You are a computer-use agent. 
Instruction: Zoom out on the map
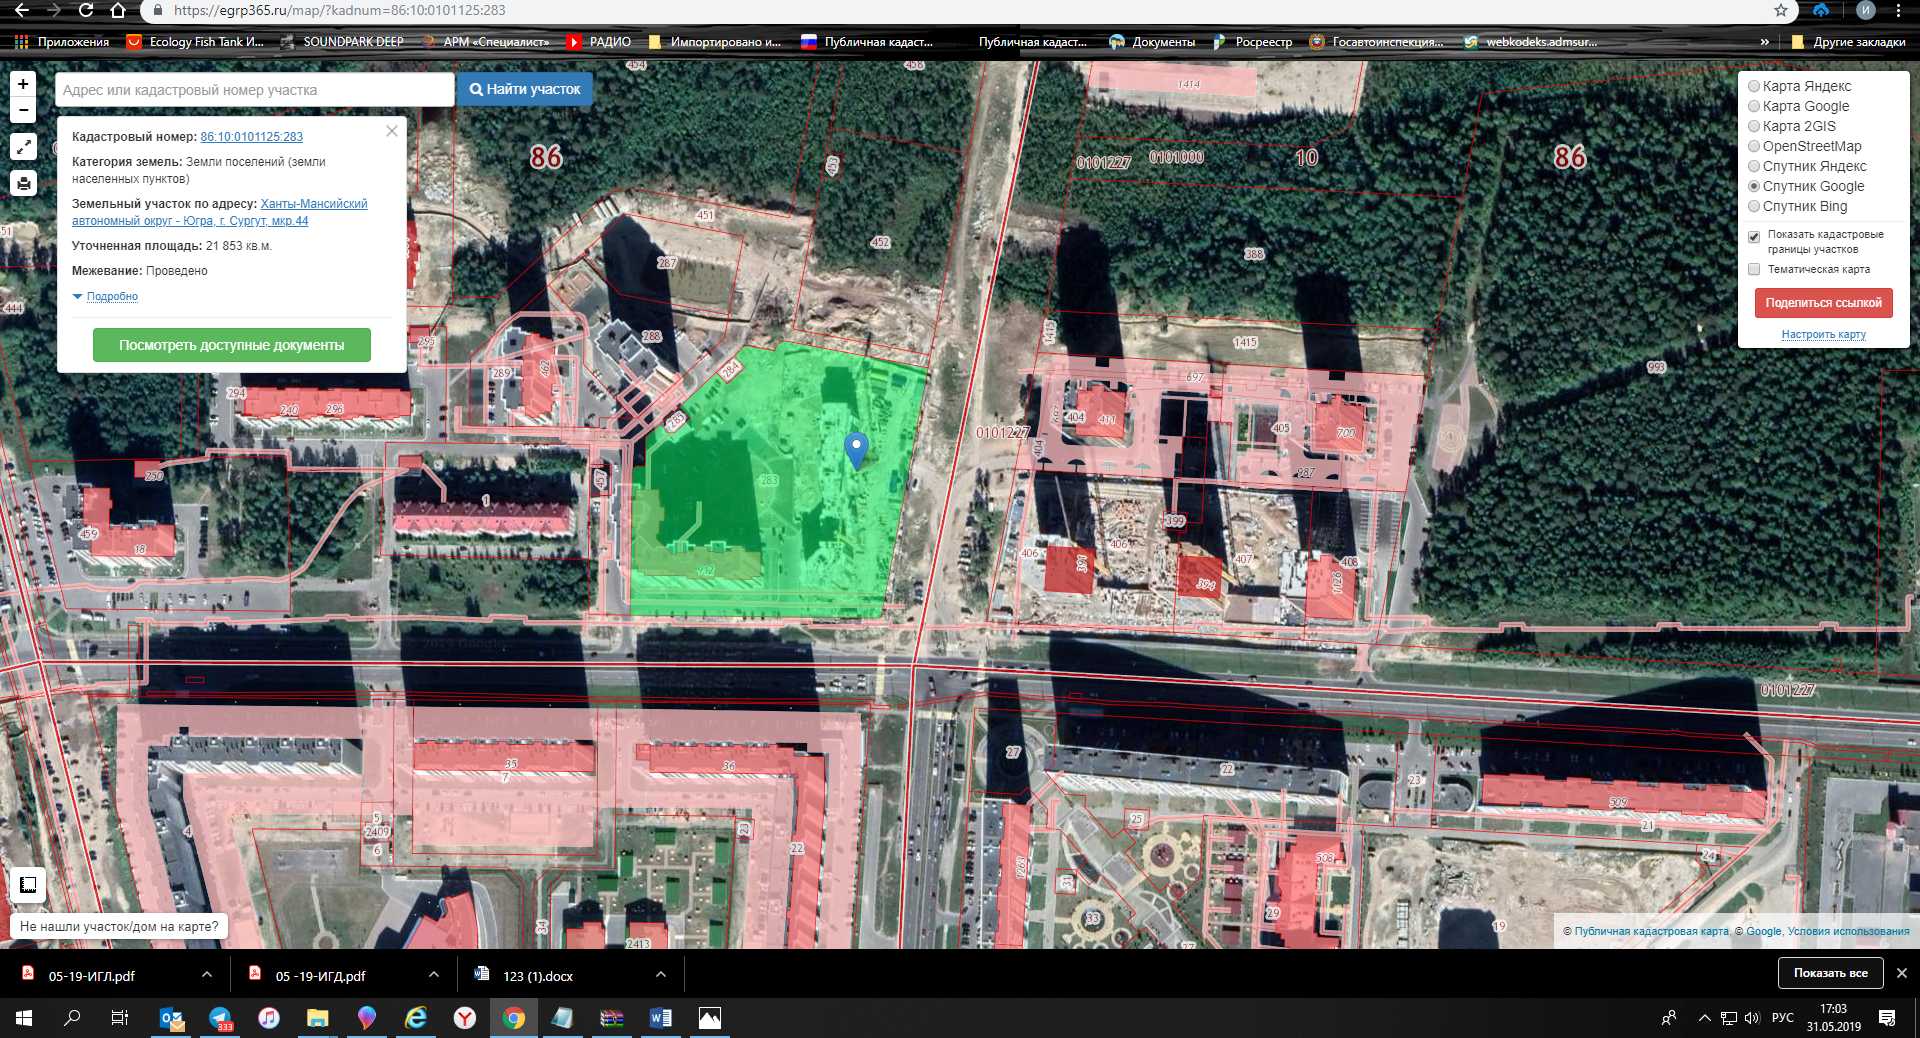(x=23, y=110)
